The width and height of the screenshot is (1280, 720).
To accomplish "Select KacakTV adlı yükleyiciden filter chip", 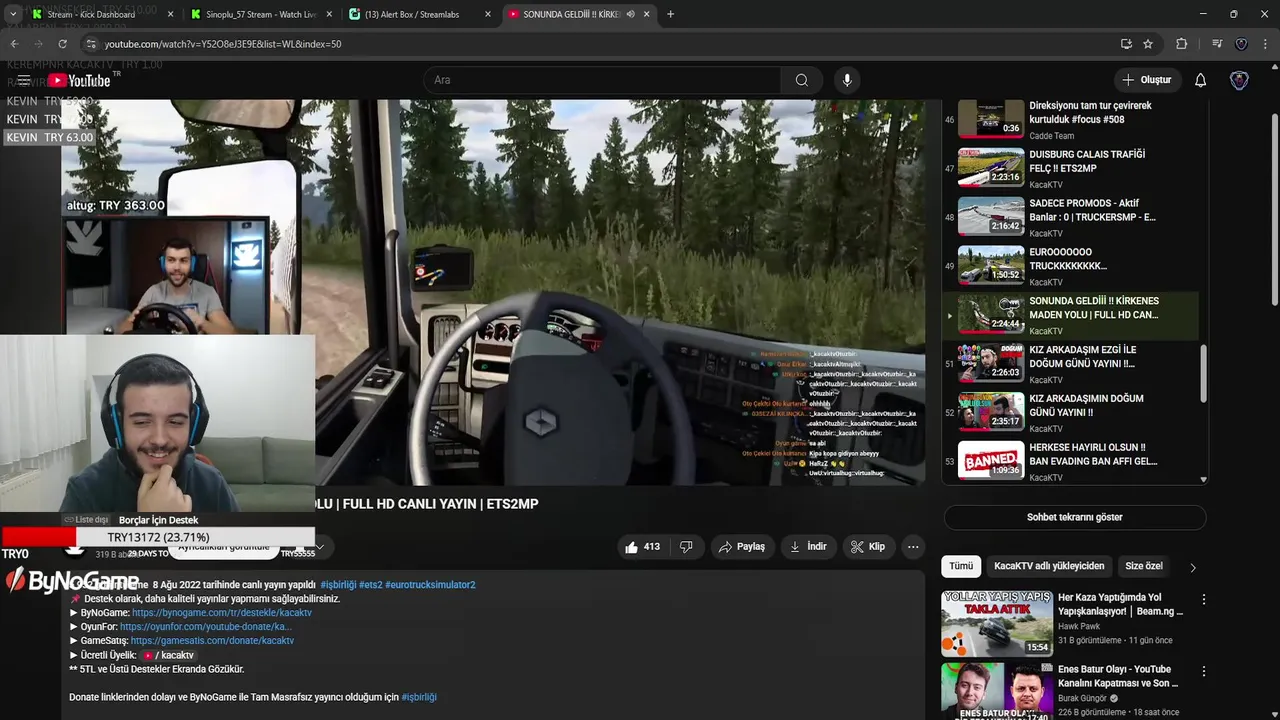I will coord(1049,566).
